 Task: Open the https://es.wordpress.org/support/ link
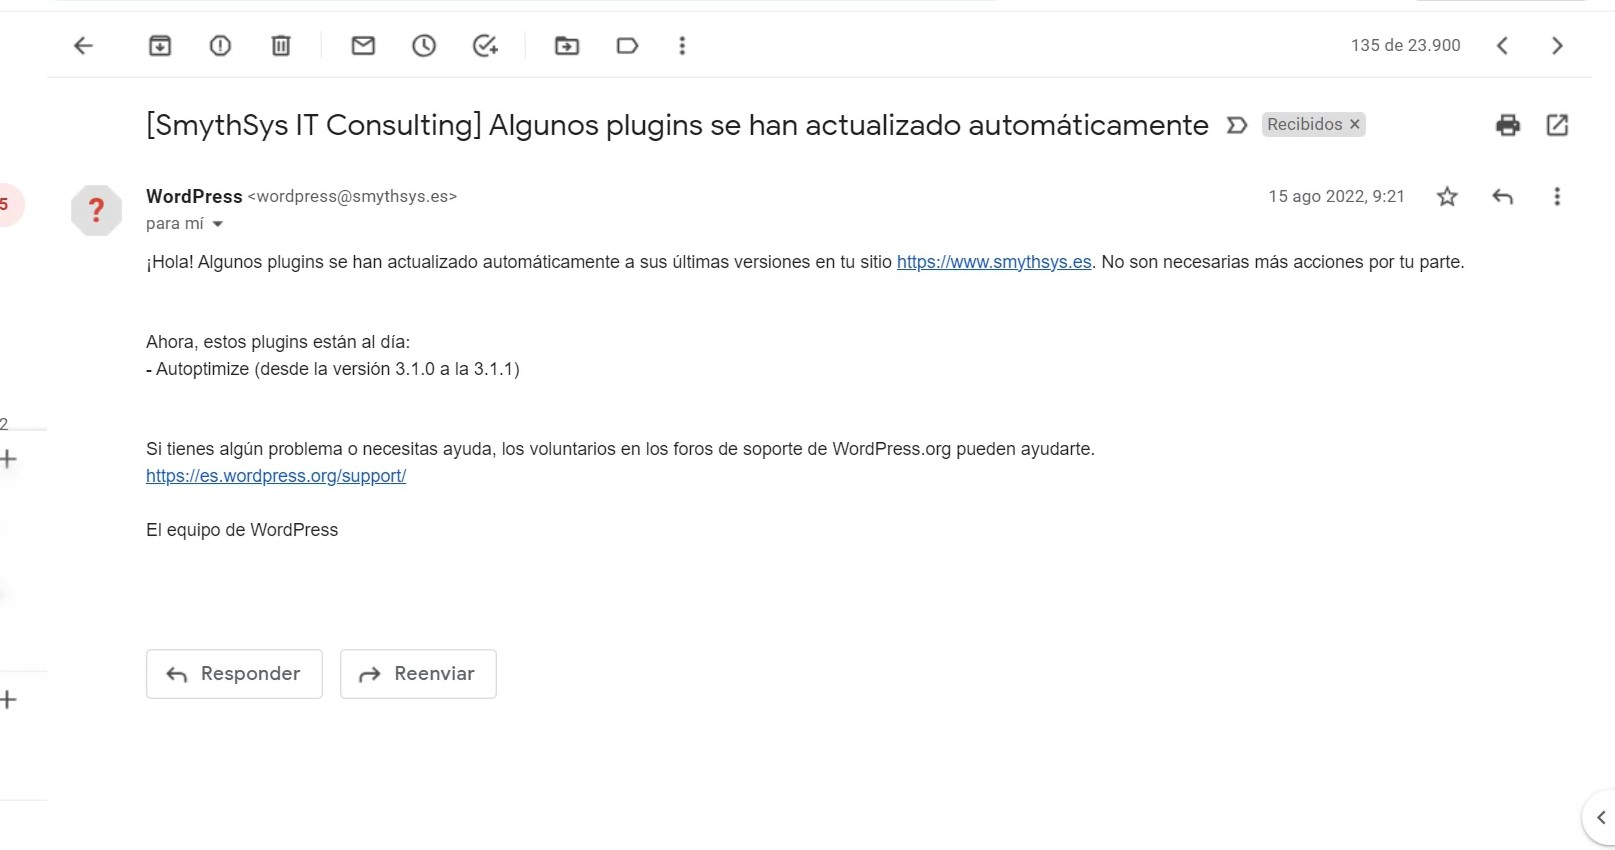276,476
